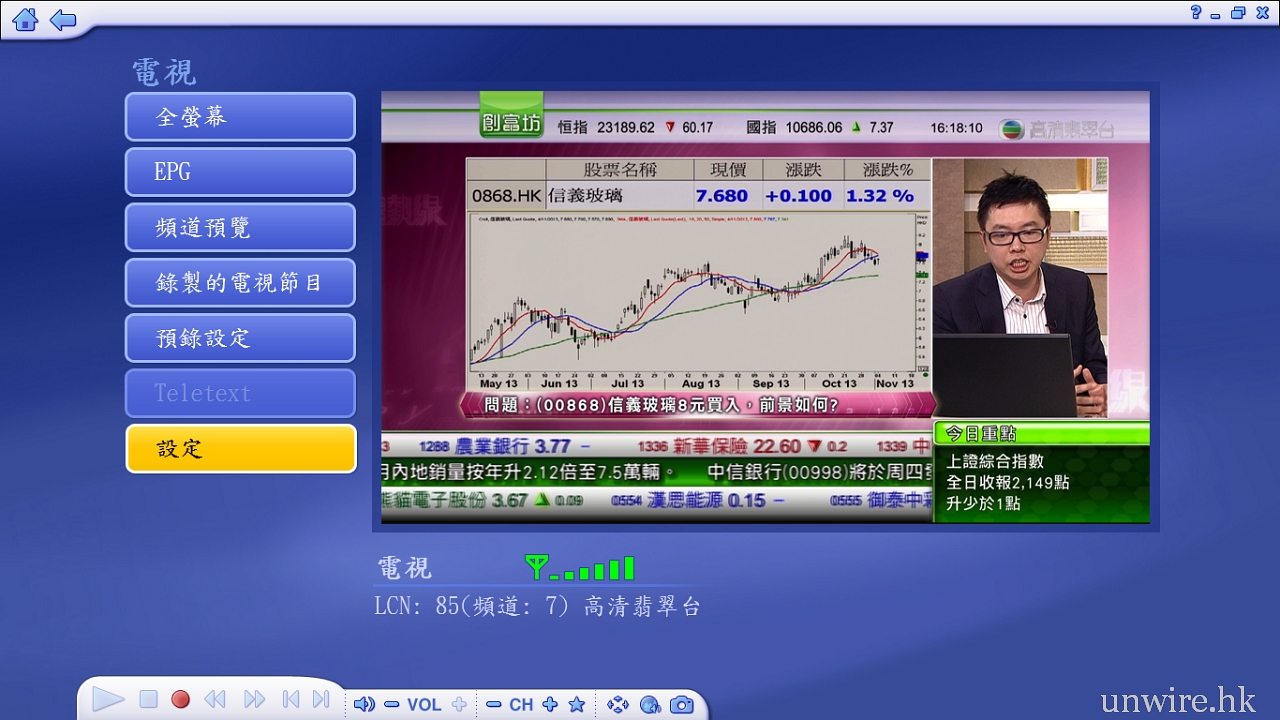1280x720 pixels.
Task: Switch to the next channel with CH plus
Action: tap(549, 705)
